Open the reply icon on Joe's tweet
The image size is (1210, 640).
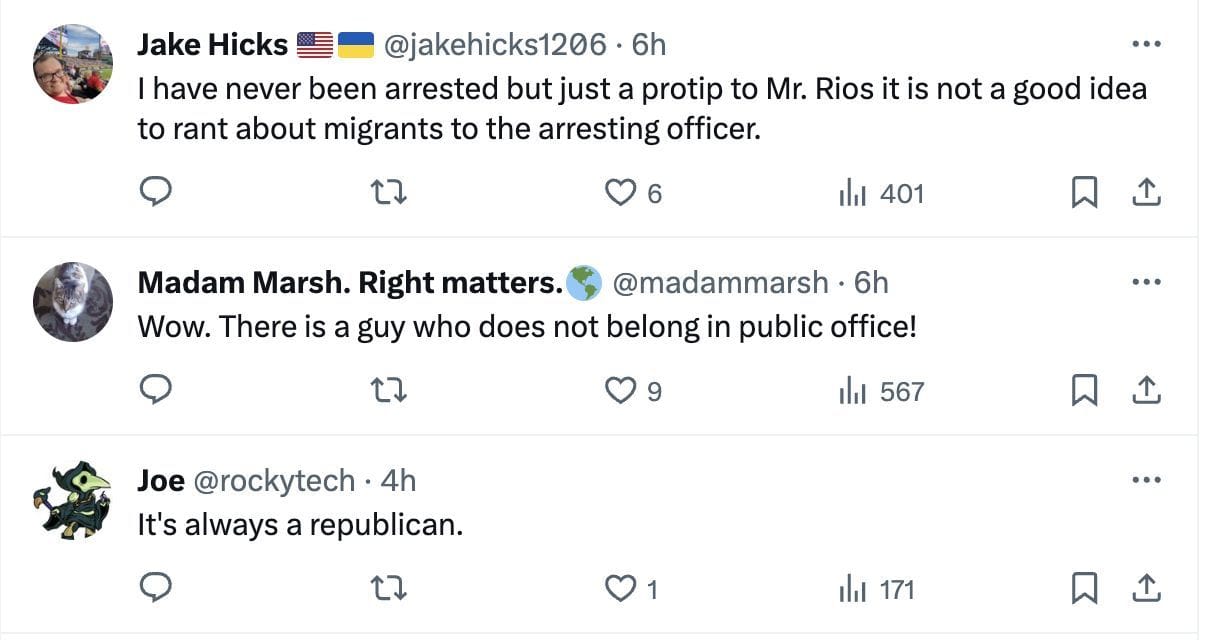[x=155, y=589]
